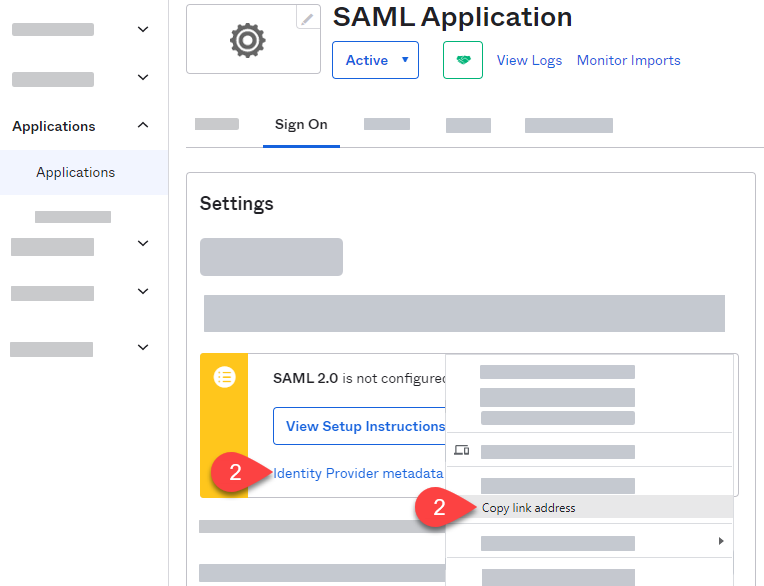The height and width of the screenshot is (586, 764).
Task: Click the device icon in context menu
Action: tap(461, 451)
